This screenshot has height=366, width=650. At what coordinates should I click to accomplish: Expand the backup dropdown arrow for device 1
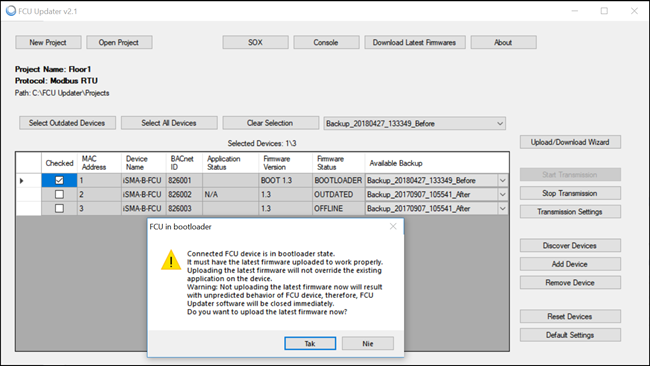(x=502, y=181)
